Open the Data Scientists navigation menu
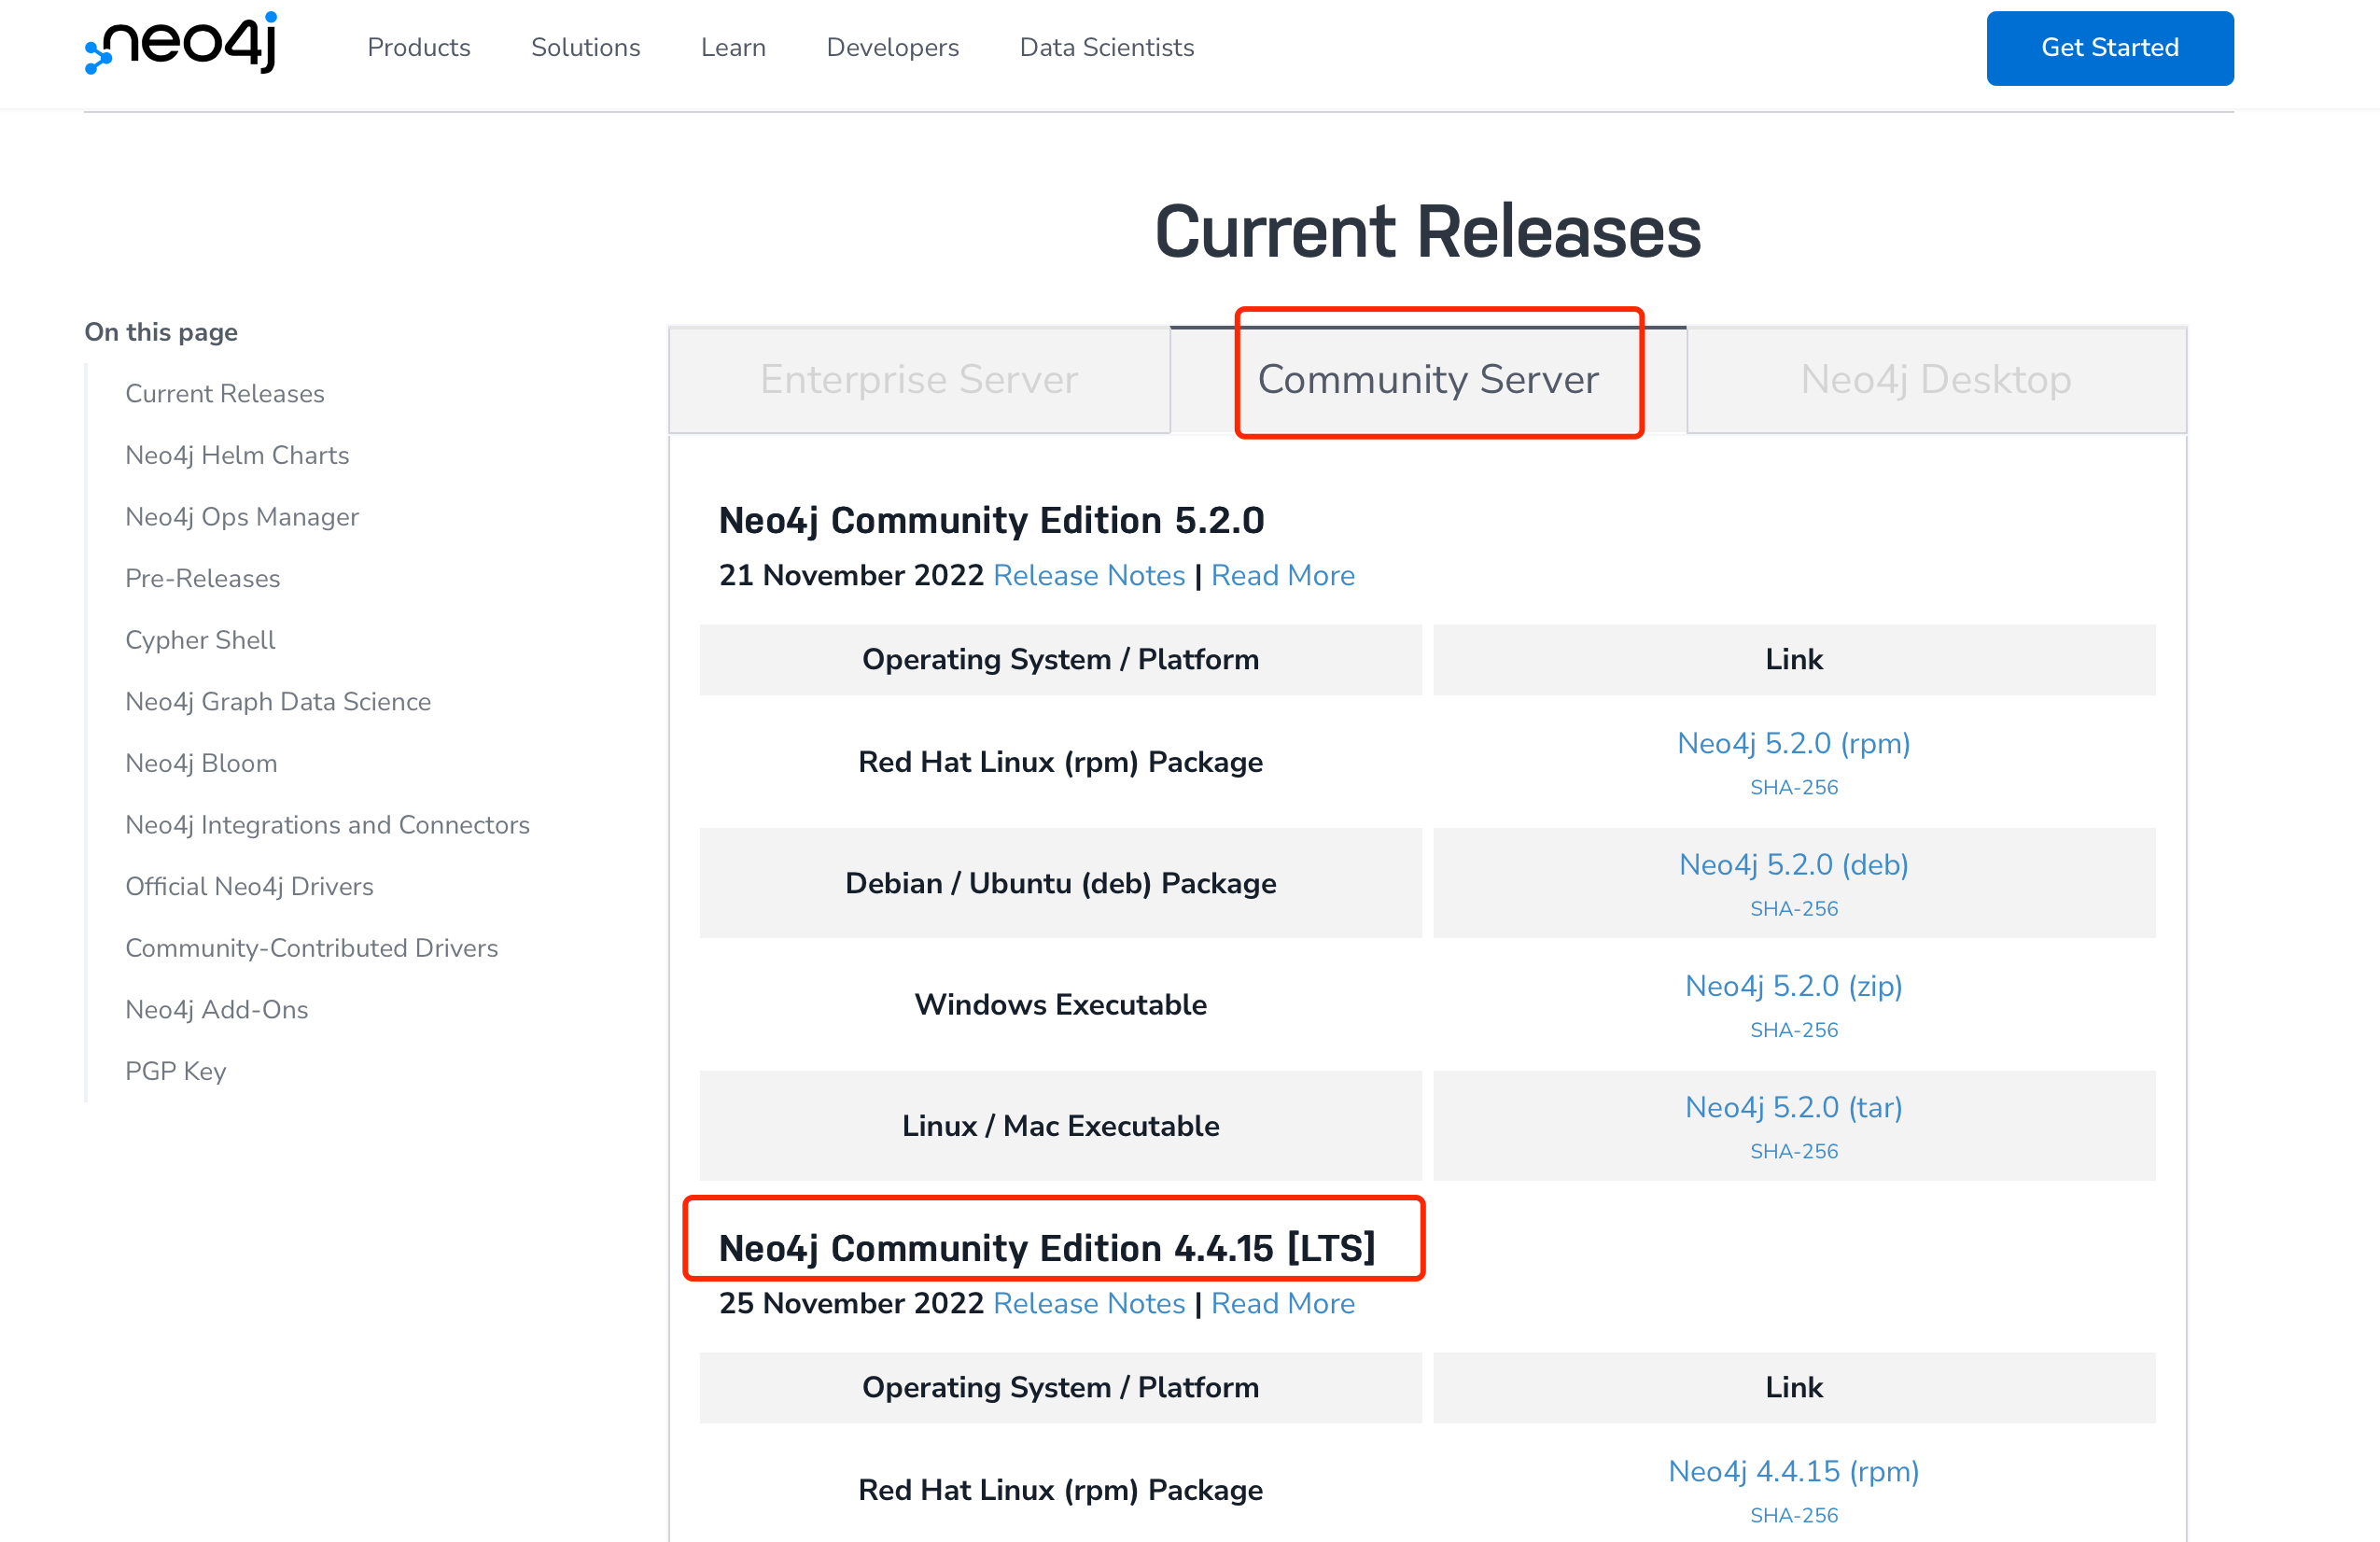 coord(1106,47)
